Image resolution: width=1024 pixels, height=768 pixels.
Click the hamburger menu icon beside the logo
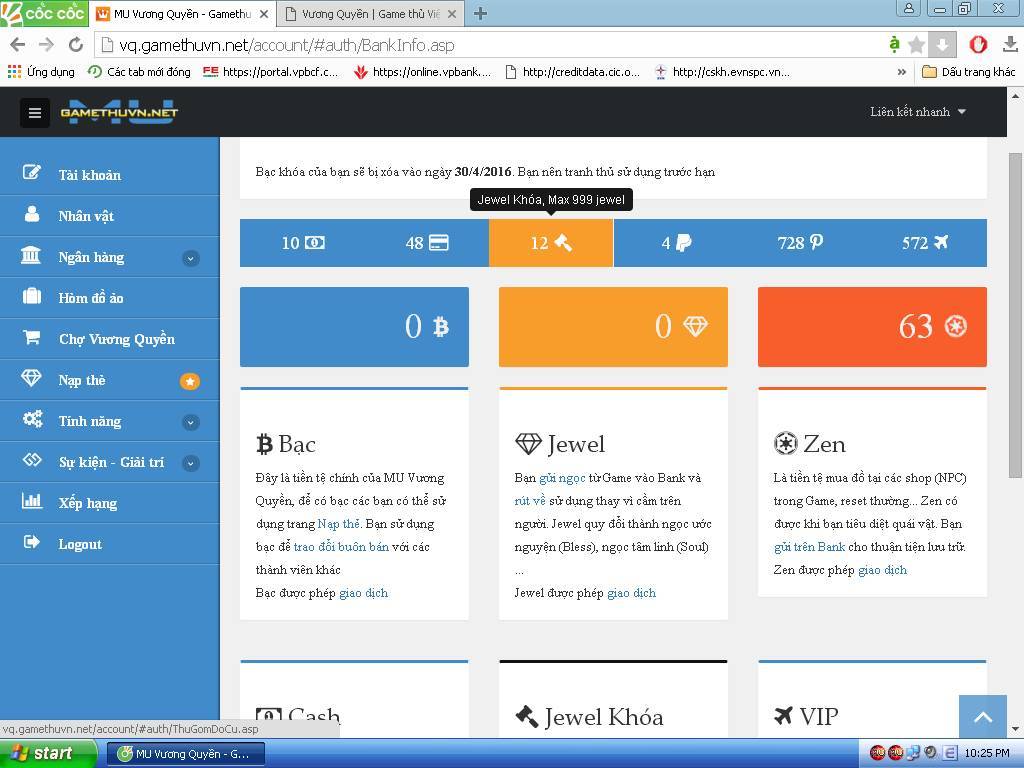click(x=35, y=112)
